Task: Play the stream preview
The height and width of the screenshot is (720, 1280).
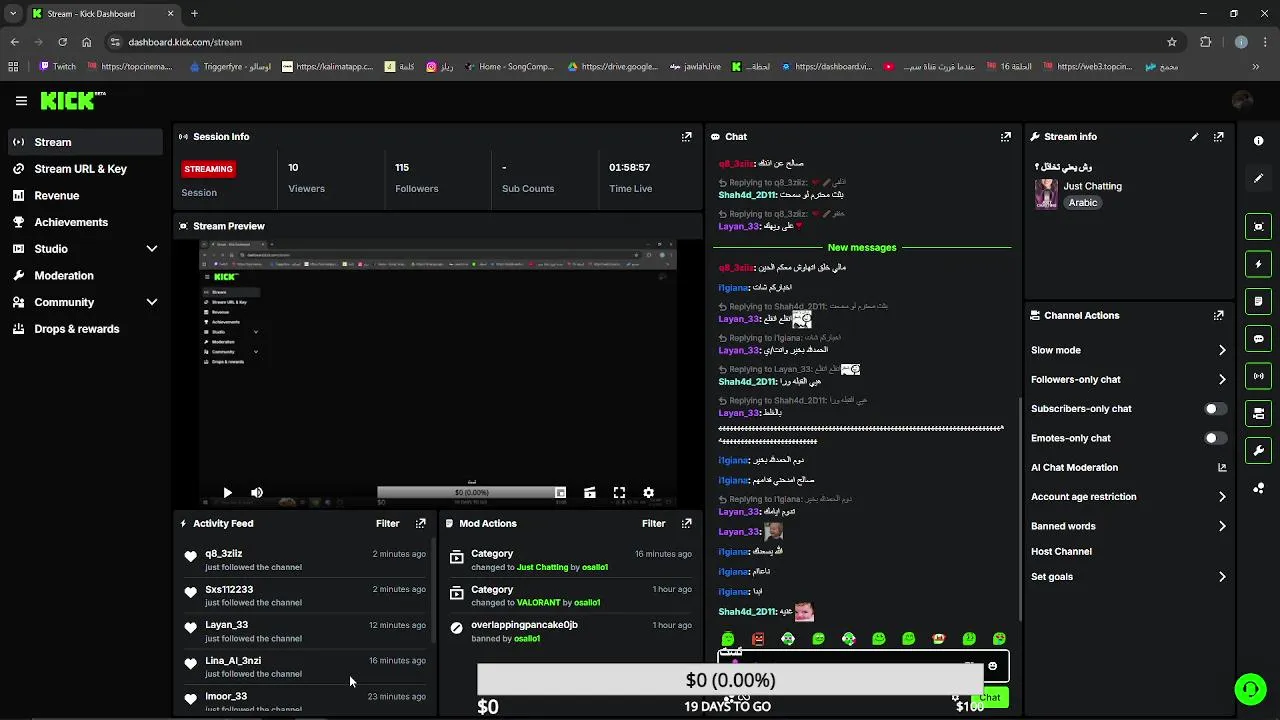Action: pos(227,493)
